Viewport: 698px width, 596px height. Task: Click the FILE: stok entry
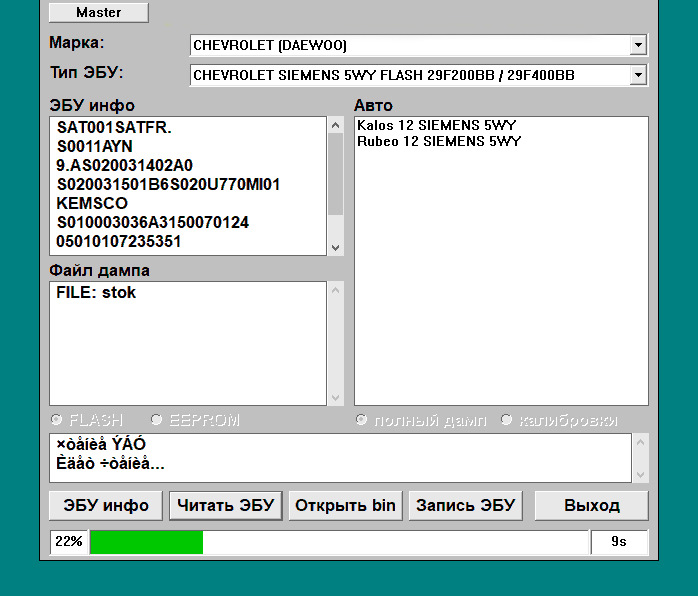pyautogui.click(x=96, y=292)
